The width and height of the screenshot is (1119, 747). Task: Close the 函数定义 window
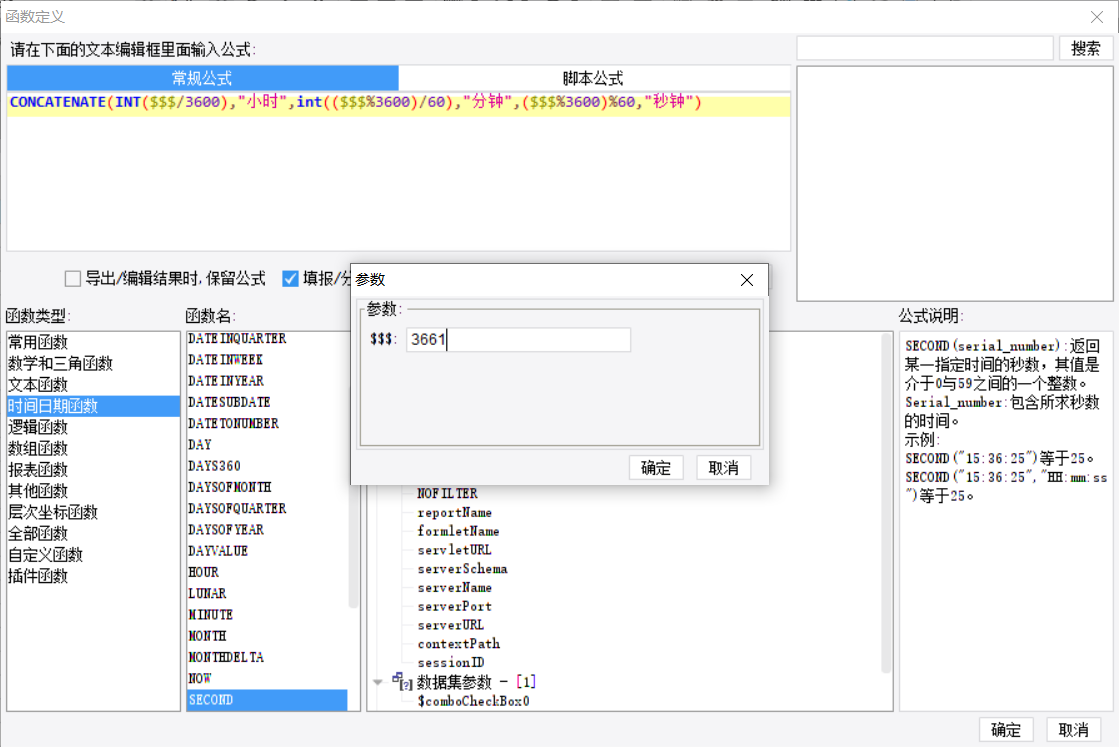point(1097,16)
